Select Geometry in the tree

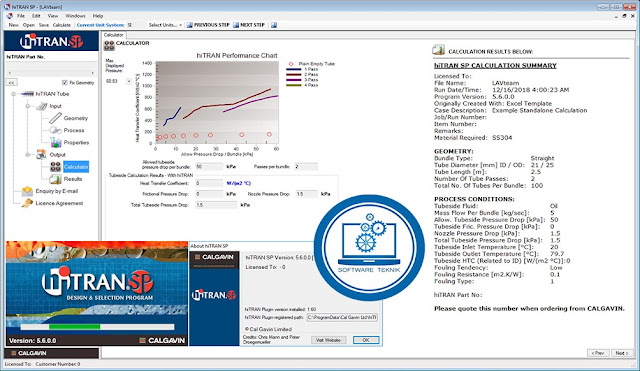[76, 118]
